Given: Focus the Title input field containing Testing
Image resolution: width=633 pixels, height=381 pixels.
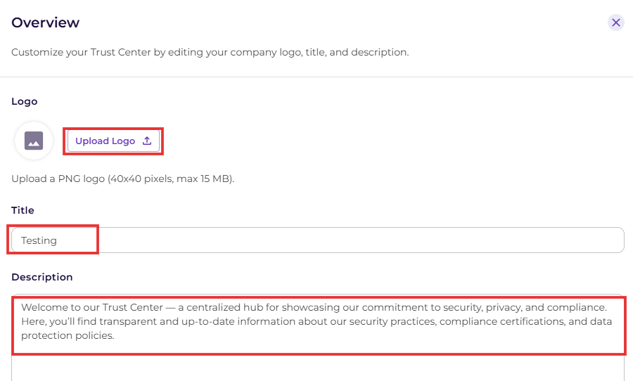Looking at the screenshot, I should click(318, 240).
